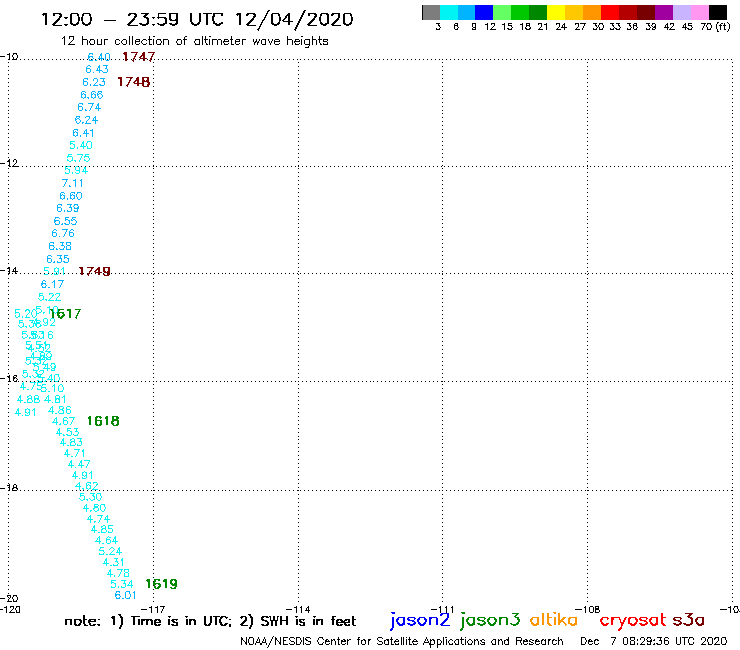
Task: Click the wave height value '6.17'
Action: point(52,284)
